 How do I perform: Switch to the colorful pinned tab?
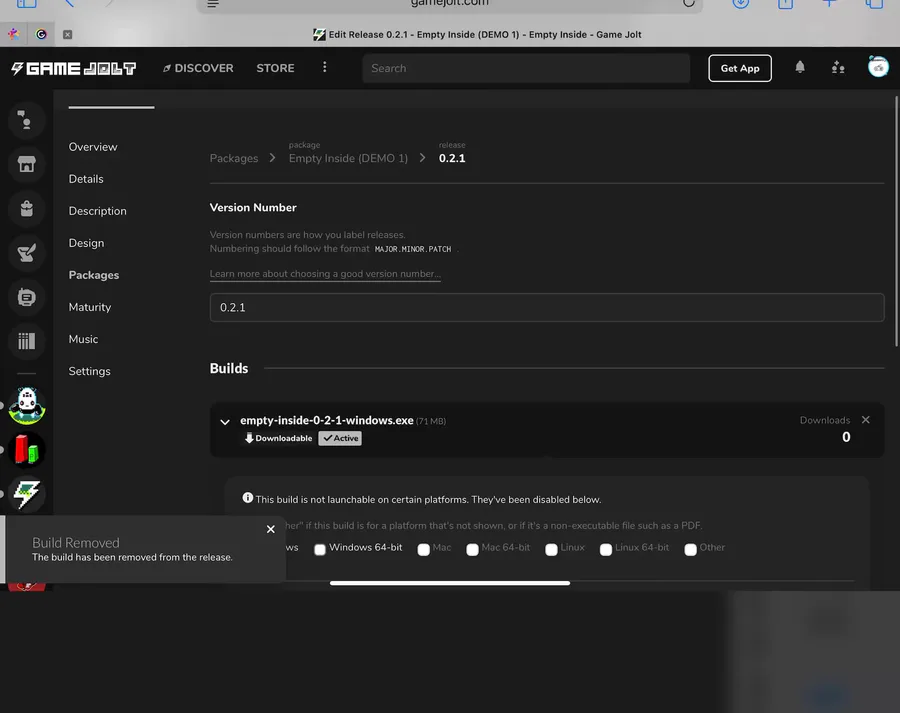point(13,34)
